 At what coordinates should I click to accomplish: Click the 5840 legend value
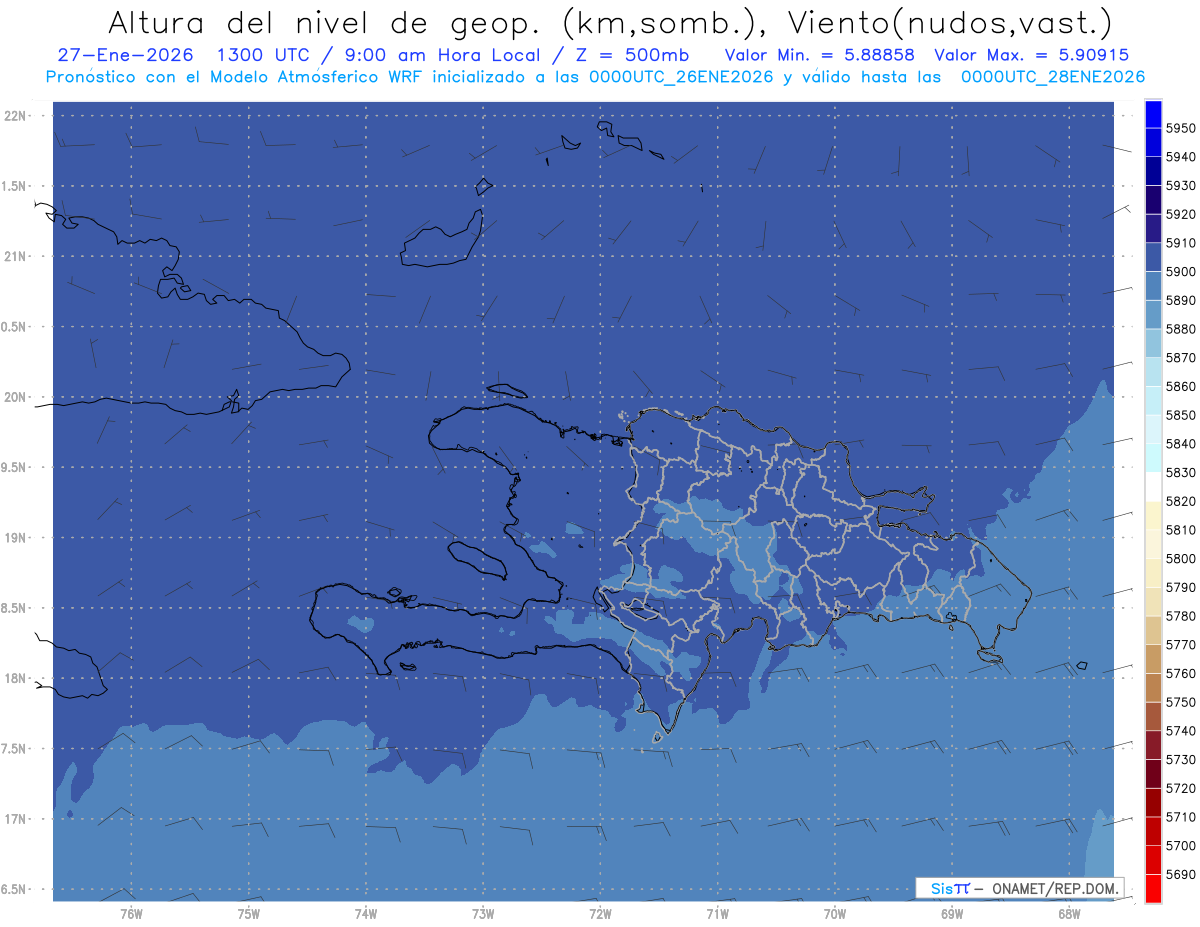1180,444
